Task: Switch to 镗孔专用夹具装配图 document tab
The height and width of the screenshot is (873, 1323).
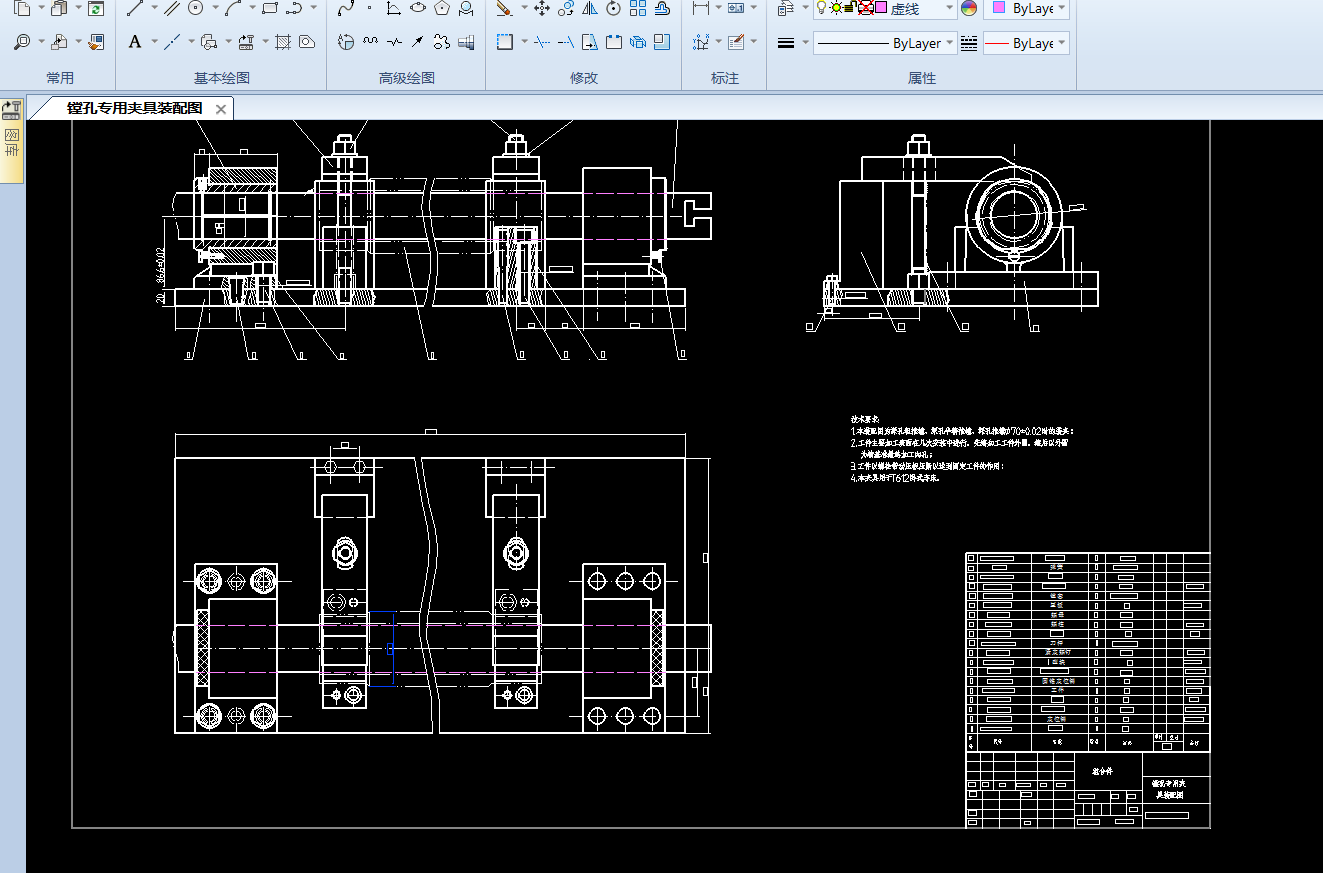Action: [x=134, y=108]
